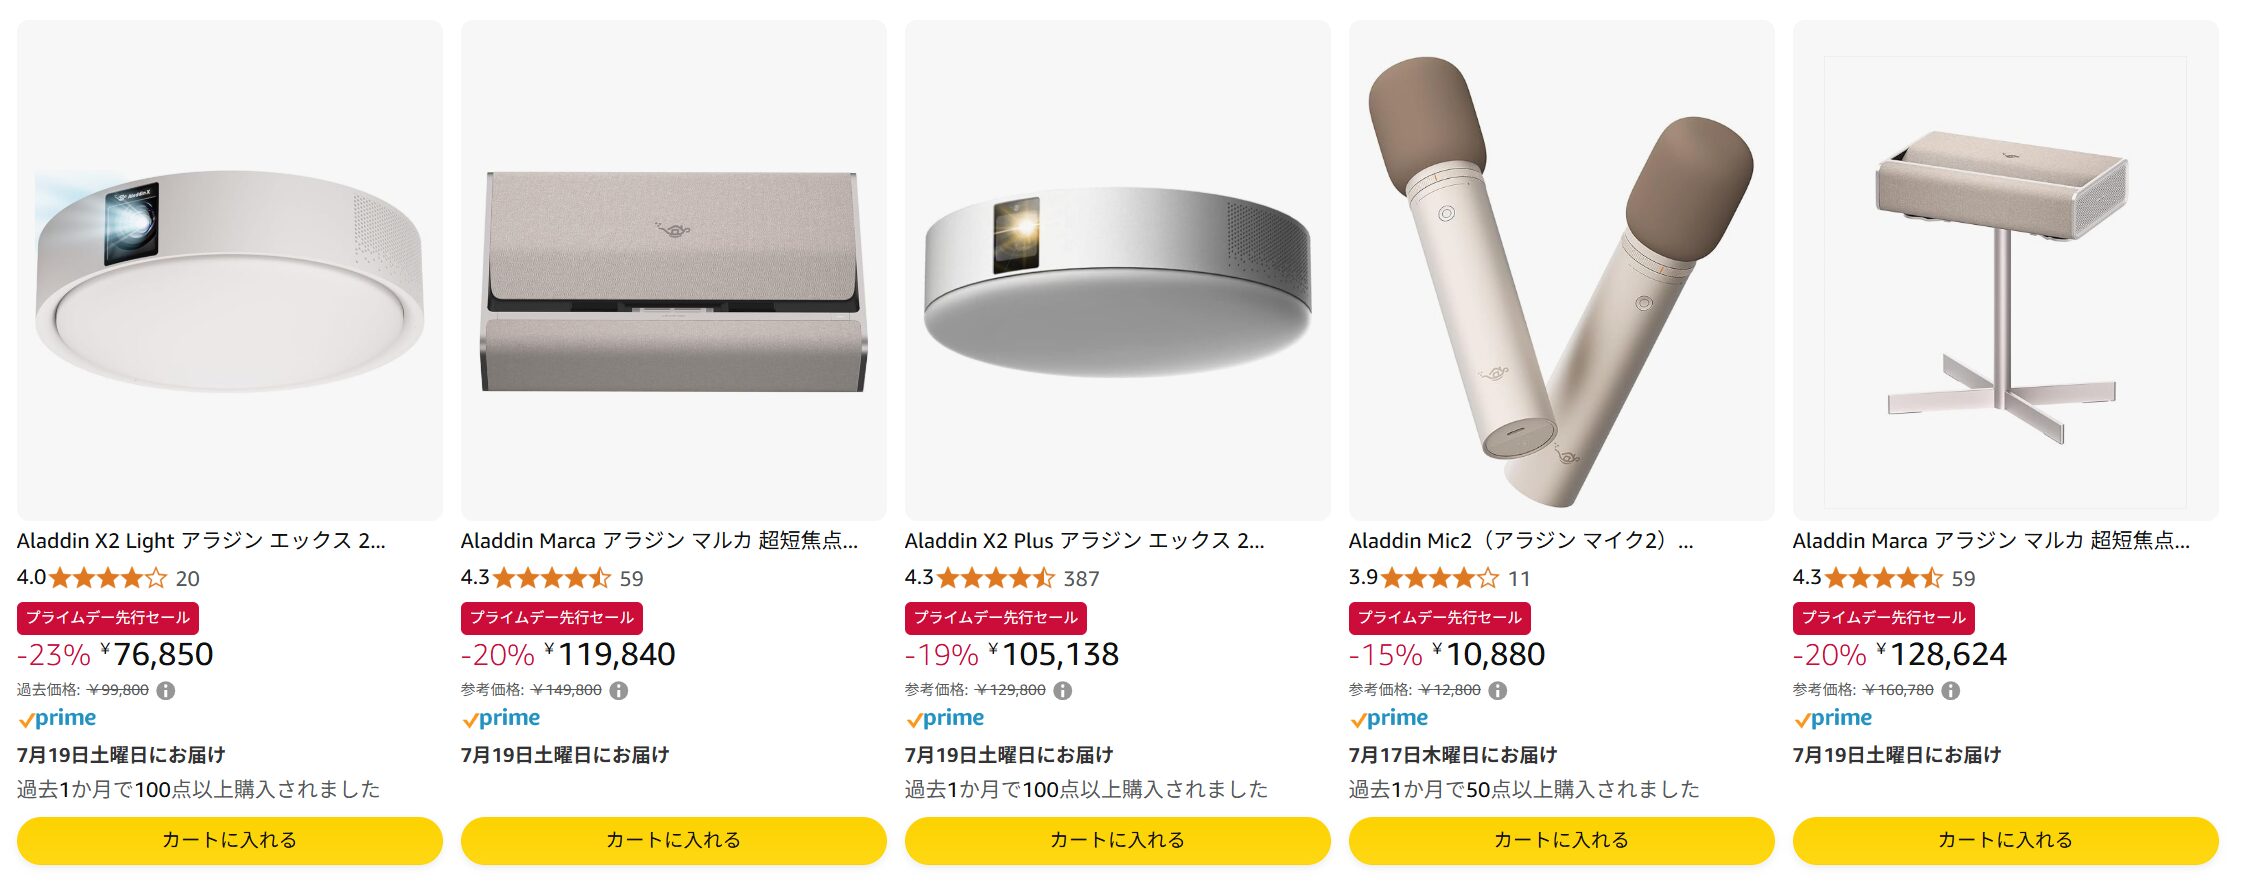Click info icon beside ¥129,800 reference price

coord(1063,690)
